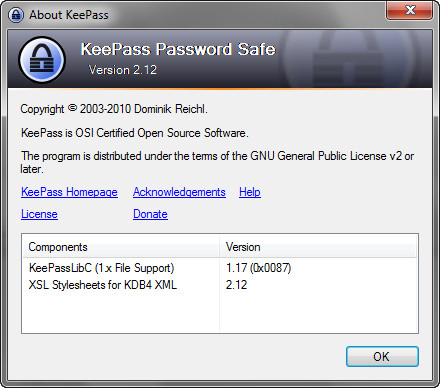Select the XSL Stylesheets for KDB4 XML row

(x=220, y=285)
